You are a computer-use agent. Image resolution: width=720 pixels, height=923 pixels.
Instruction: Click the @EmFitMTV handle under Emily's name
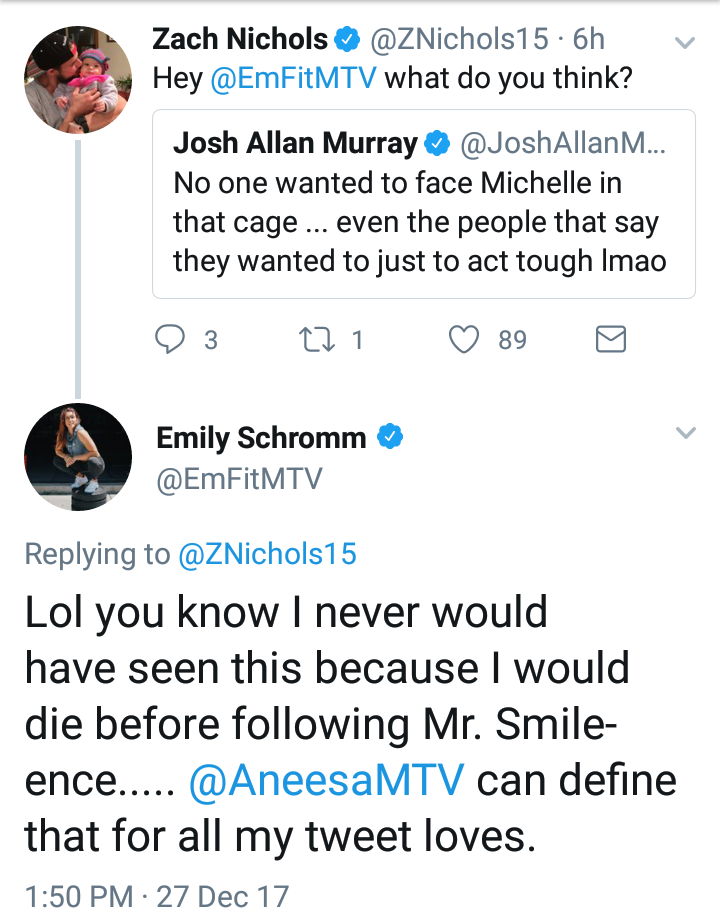tap(240, 479)
